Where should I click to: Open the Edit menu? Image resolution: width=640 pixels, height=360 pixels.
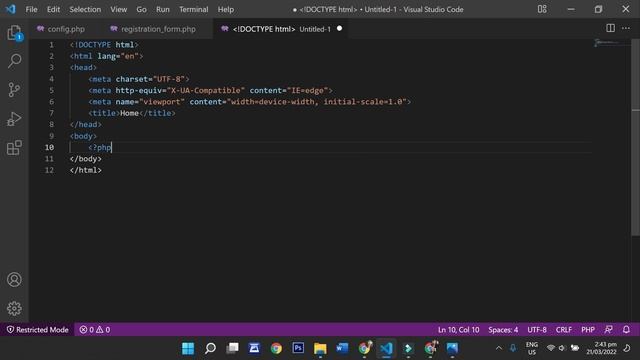click(53, 9)
